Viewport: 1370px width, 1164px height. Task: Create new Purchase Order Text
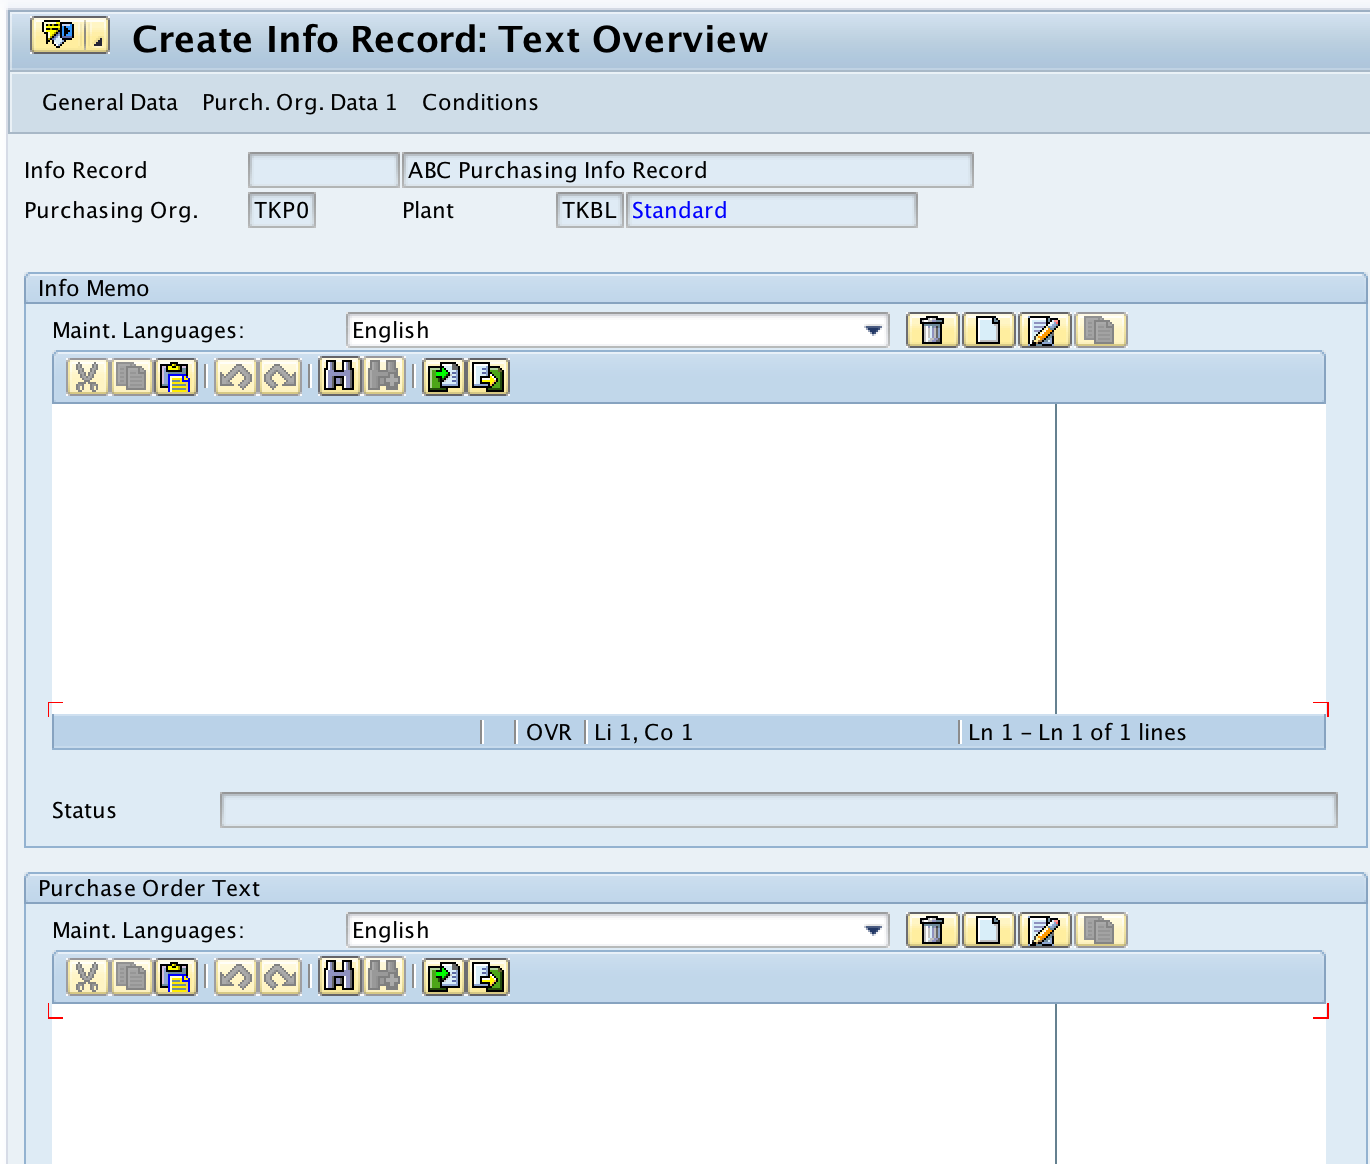point(988,930)
